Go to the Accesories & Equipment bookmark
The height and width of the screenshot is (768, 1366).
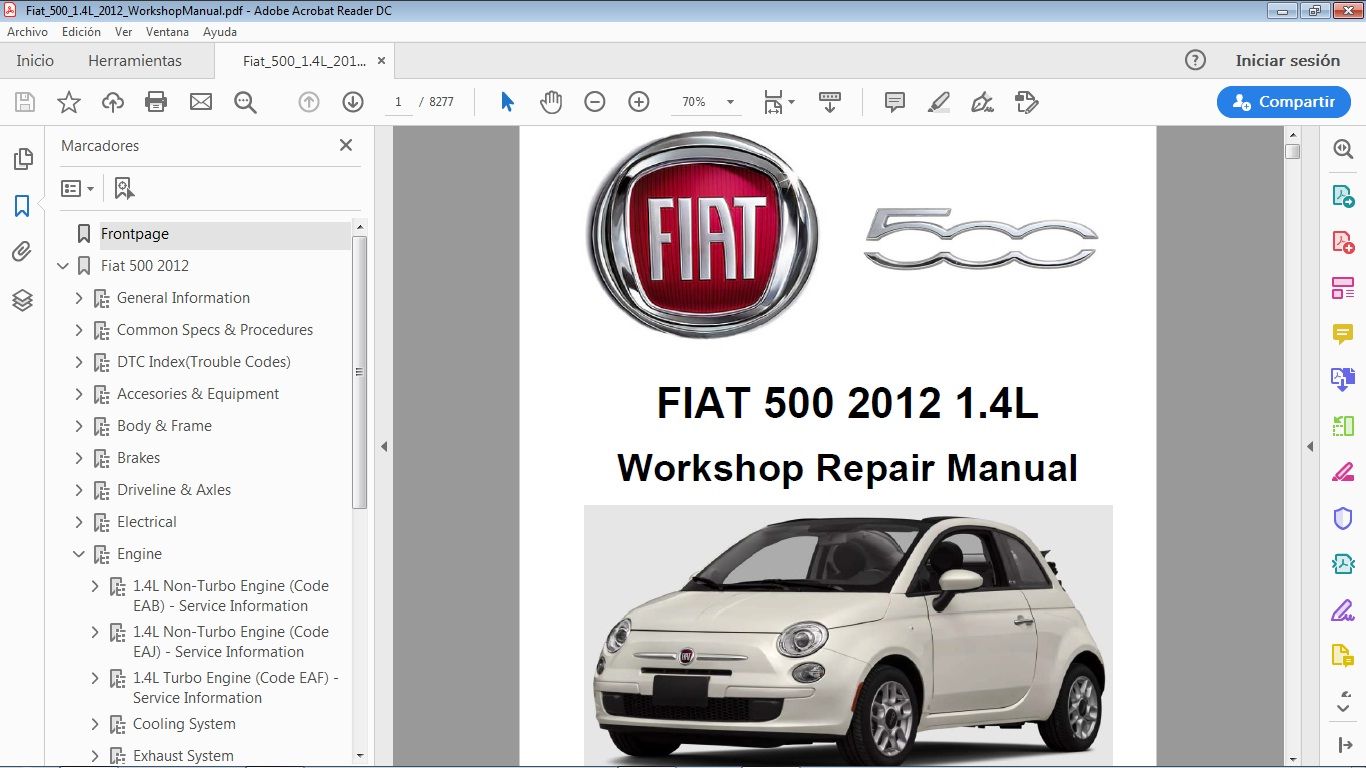(x=198, y=394)
